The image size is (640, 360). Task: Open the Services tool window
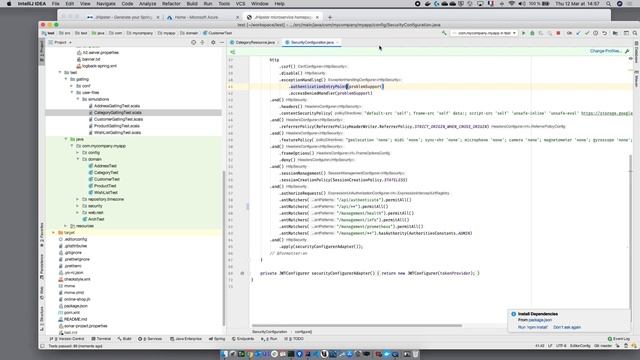[x=150, y=339]
